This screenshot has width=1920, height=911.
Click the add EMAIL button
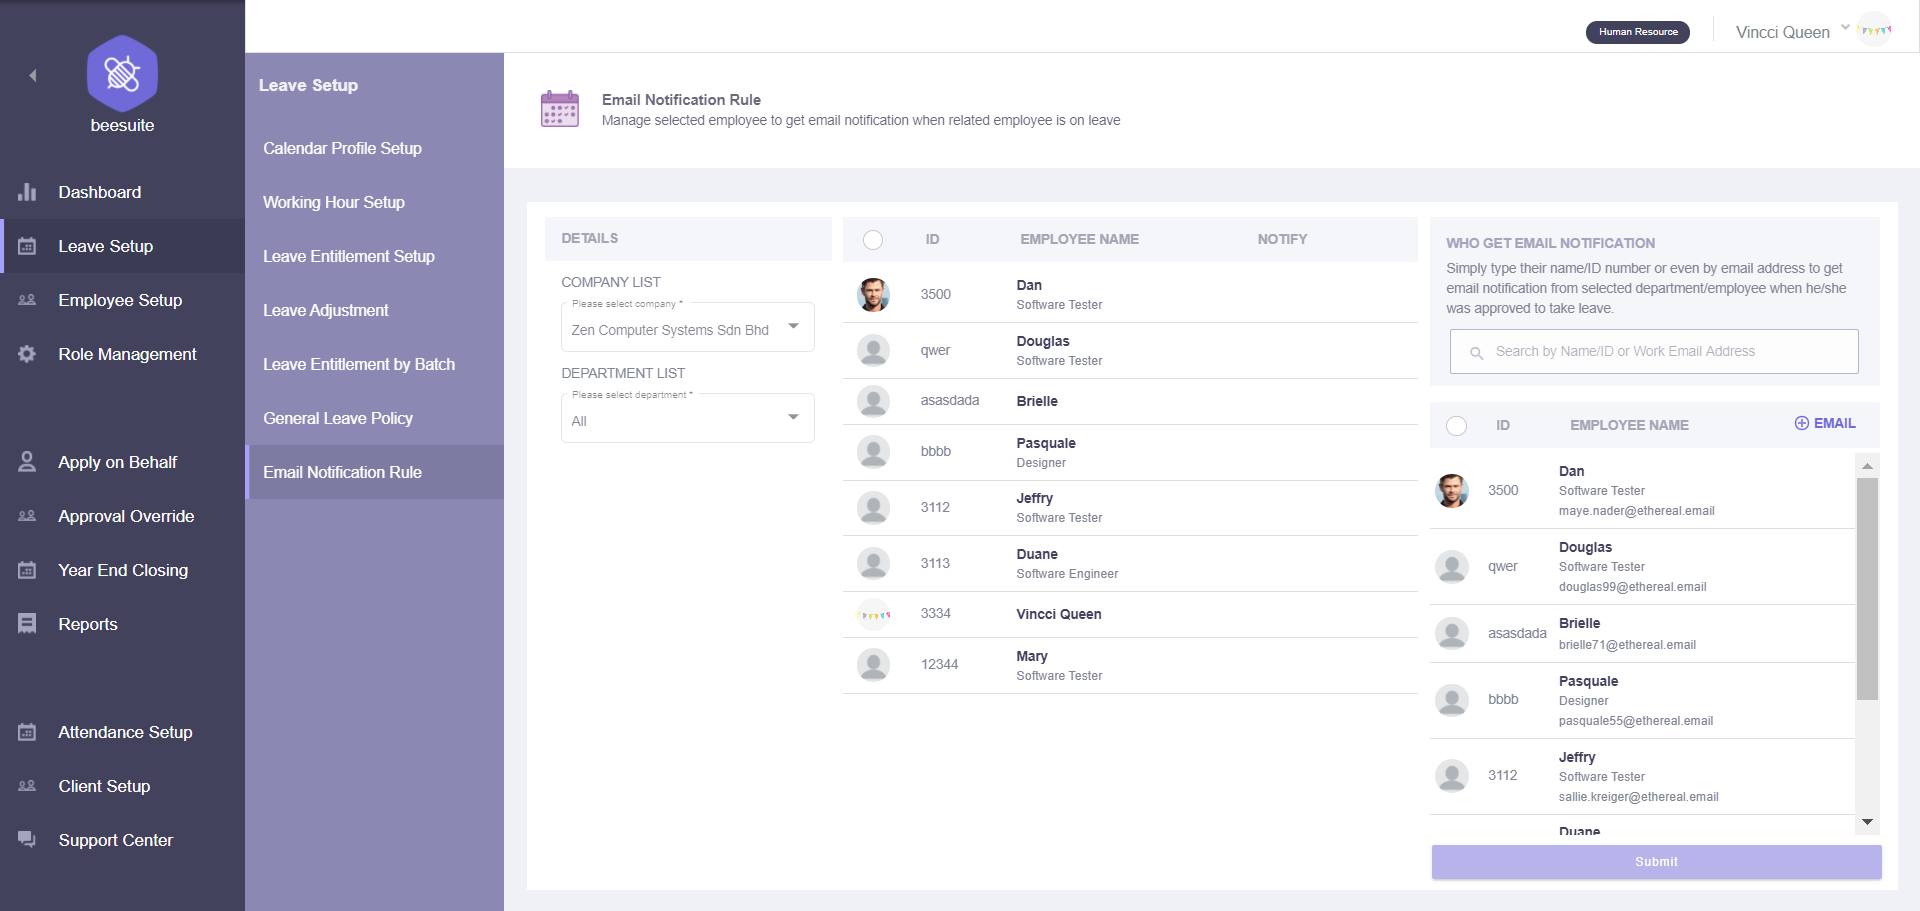(x=1825, y=423)
